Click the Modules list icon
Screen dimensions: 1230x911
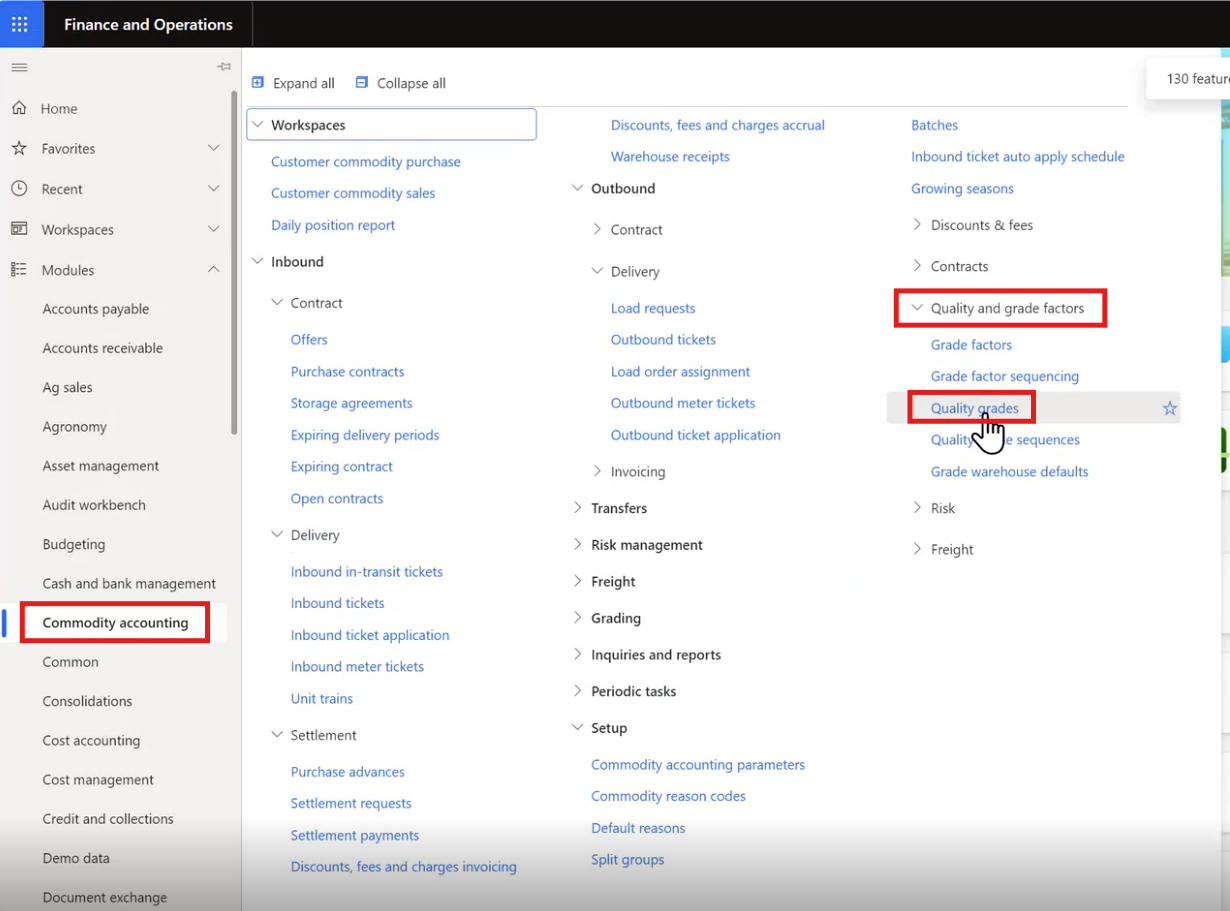[x=19, y=270]
